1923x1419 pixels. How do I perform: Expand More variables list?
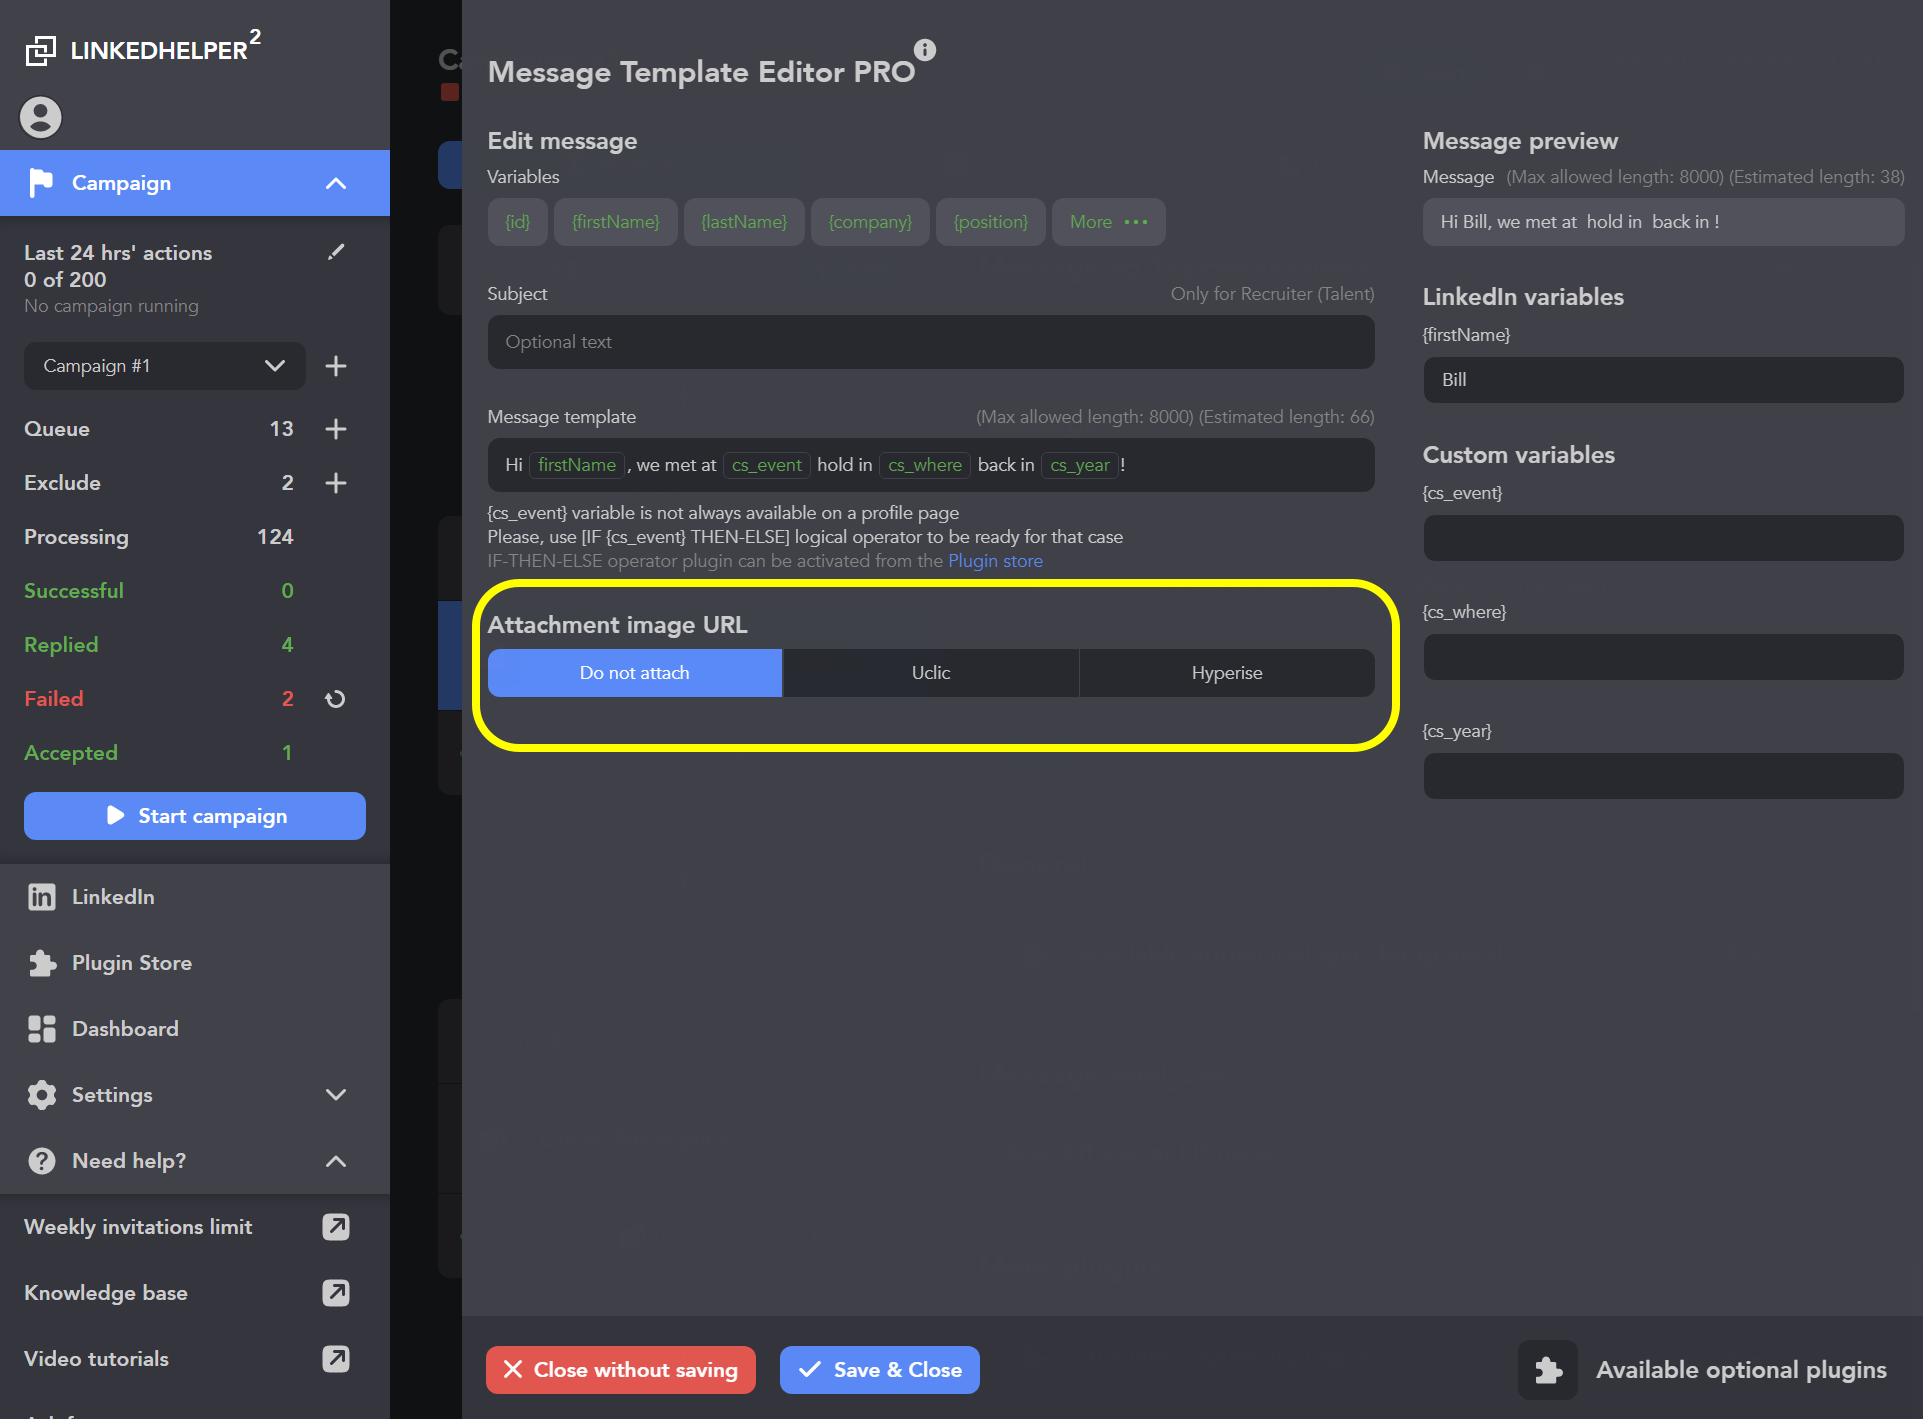click(1108, 222)
